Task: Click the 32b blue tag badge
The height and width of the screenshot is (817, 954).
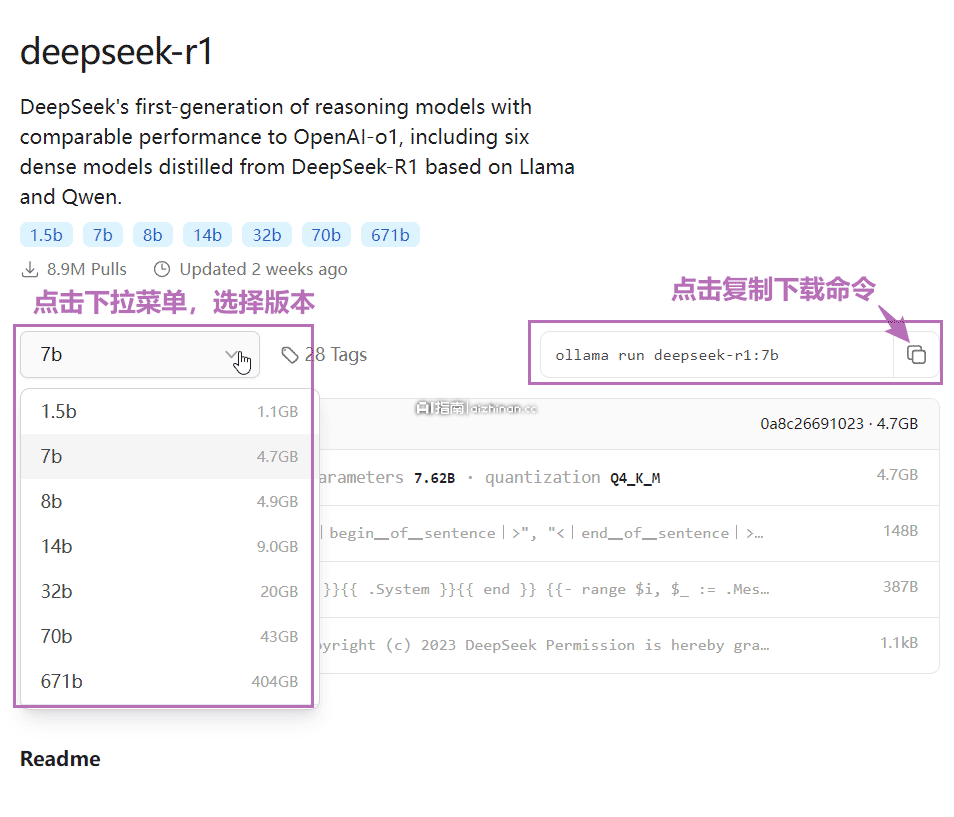Action: [267, 235]
